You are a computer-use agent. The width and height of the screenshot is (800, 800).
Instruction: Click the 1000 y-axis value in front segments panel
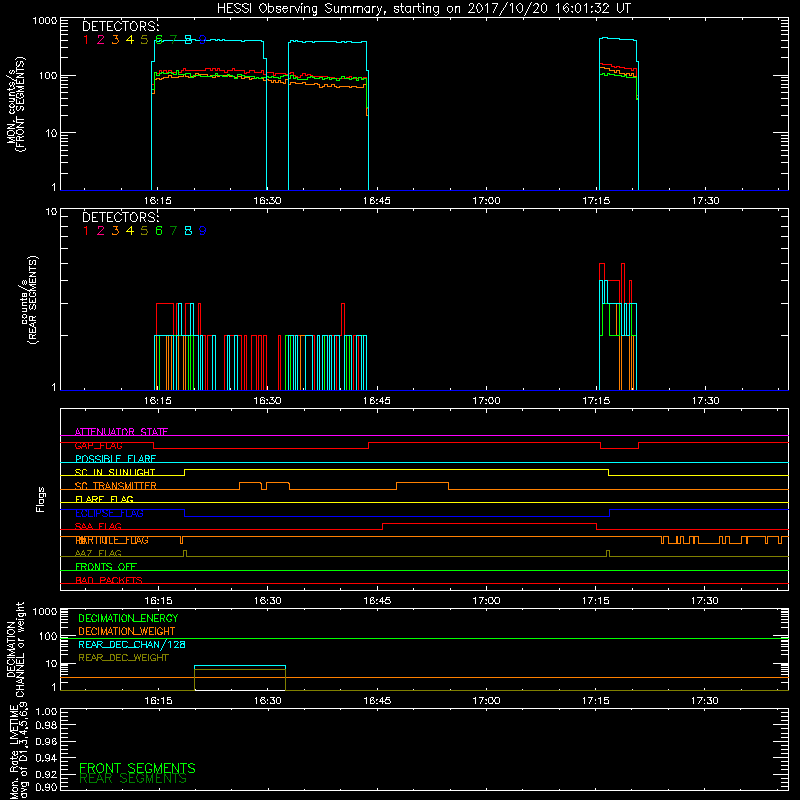pyautogui.click(x=45, y=21)
